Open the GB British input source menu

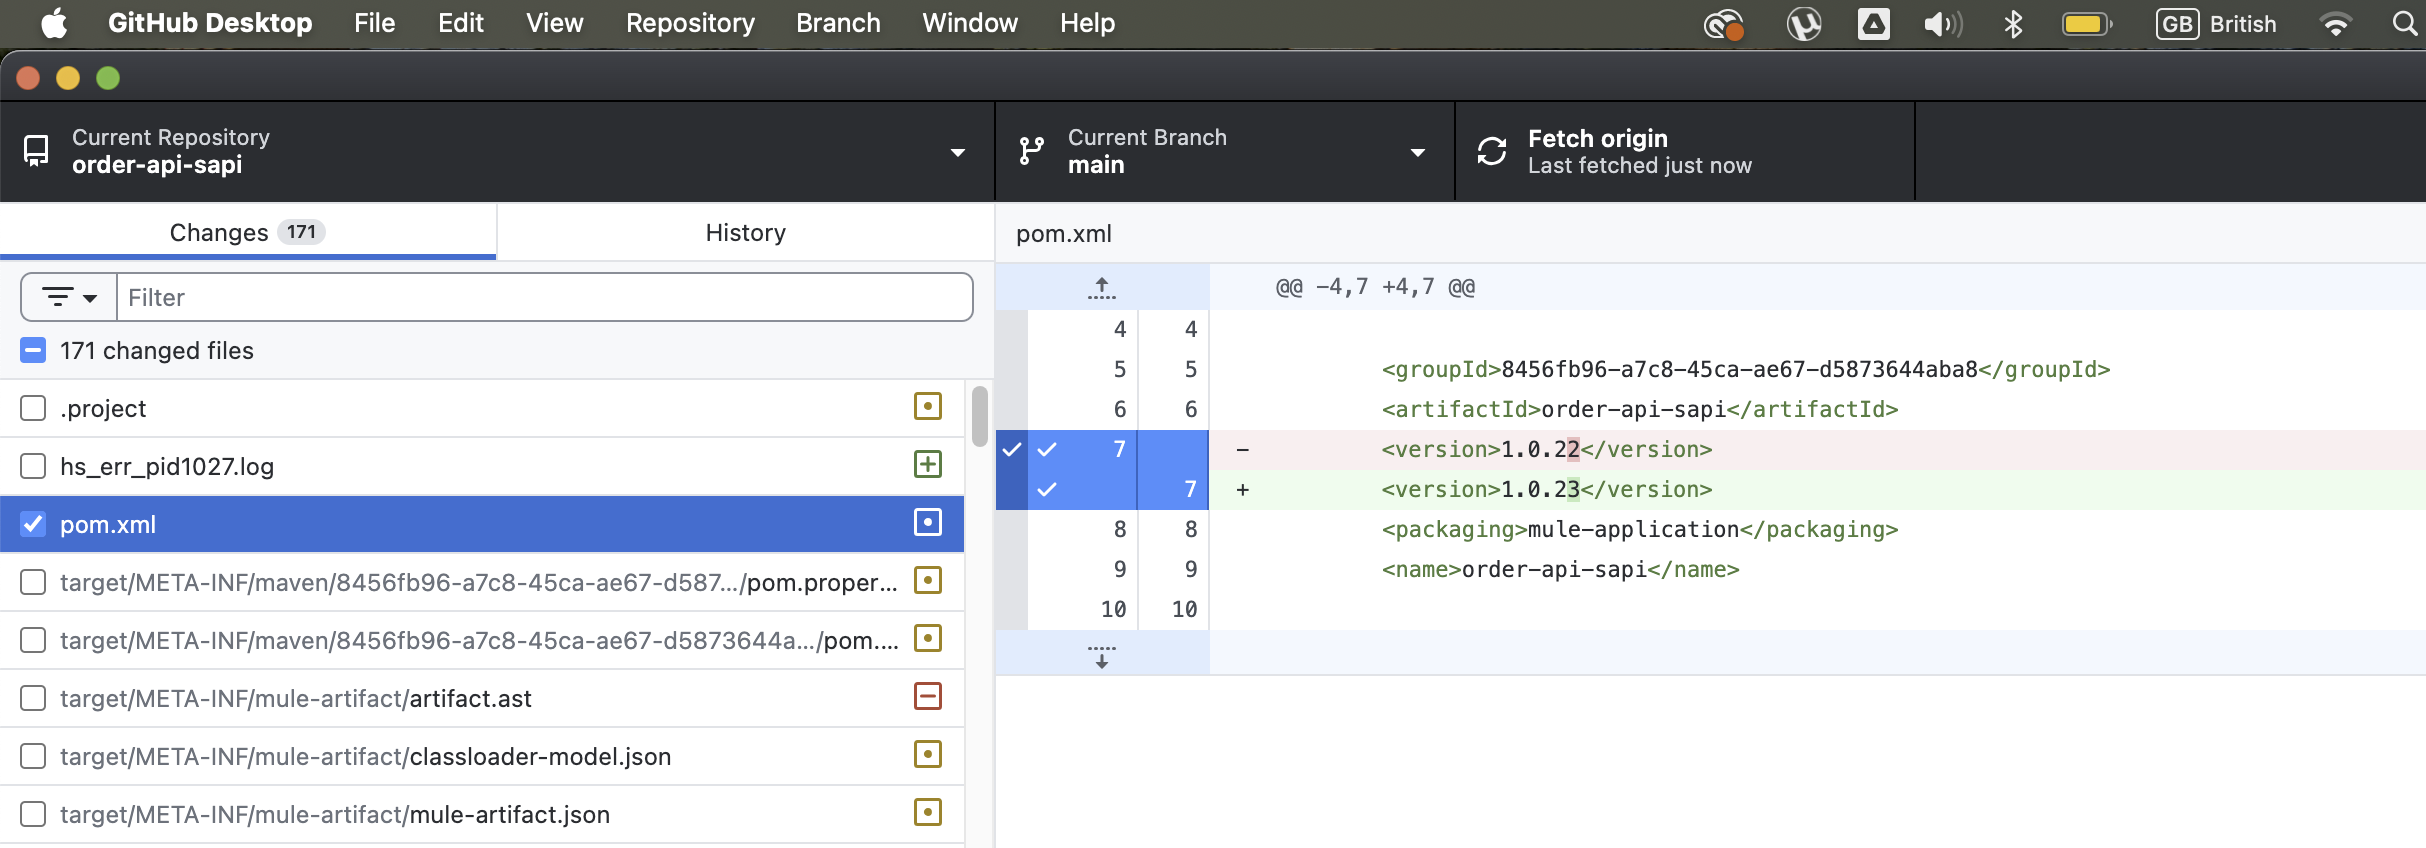click(2216, 24)
